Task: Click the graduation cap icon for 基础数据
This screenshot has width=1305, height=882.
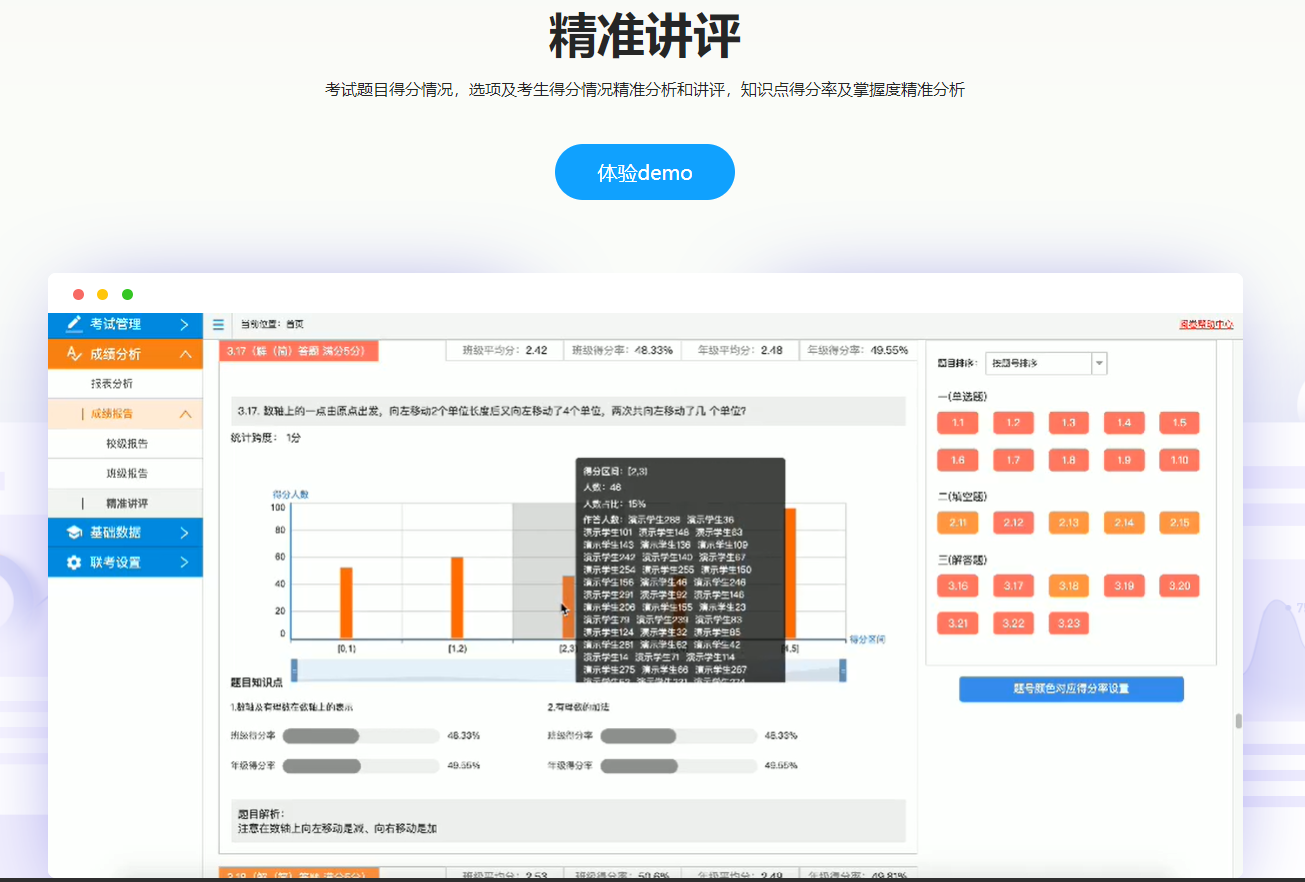Action: 74,532
